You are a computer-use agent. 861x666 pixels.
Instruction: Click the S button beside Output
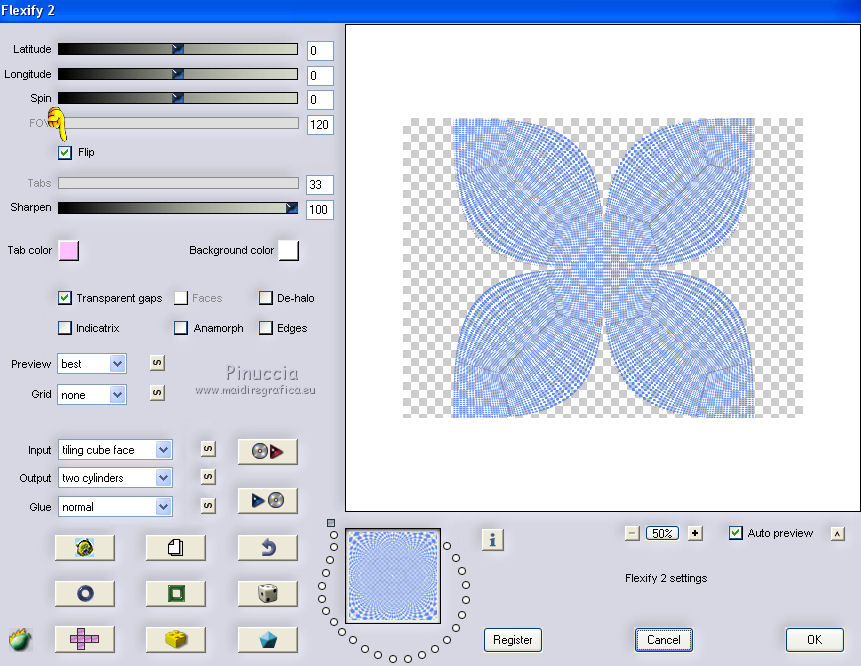(208, 477)
